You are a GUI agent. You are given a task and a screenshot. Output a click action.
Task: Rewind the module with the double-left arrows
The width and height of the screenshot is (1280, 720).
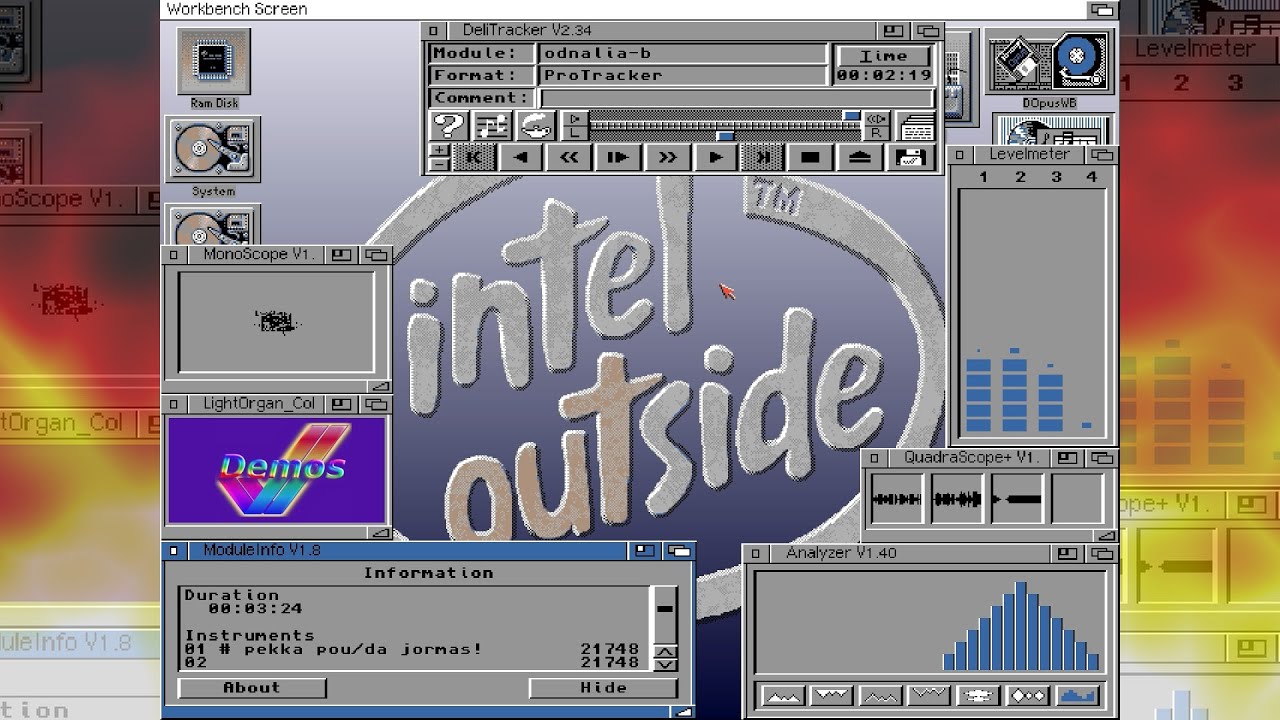click(x=569, y=157)
